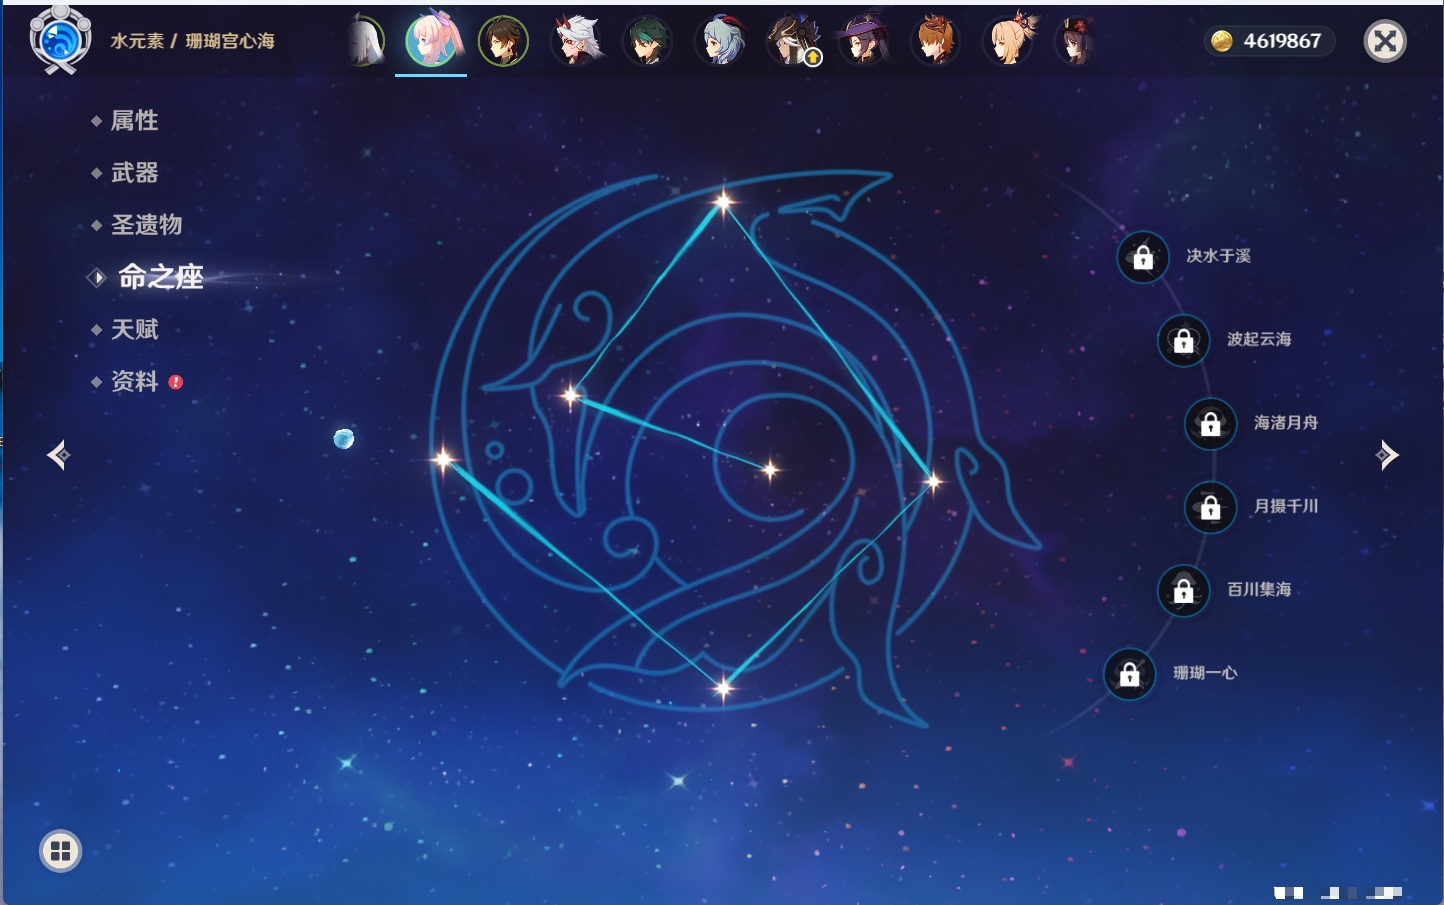This screenshot has width=1444, height=905.
Task: Select the white-haired character avatar
Action: click(x=366, y=42)
